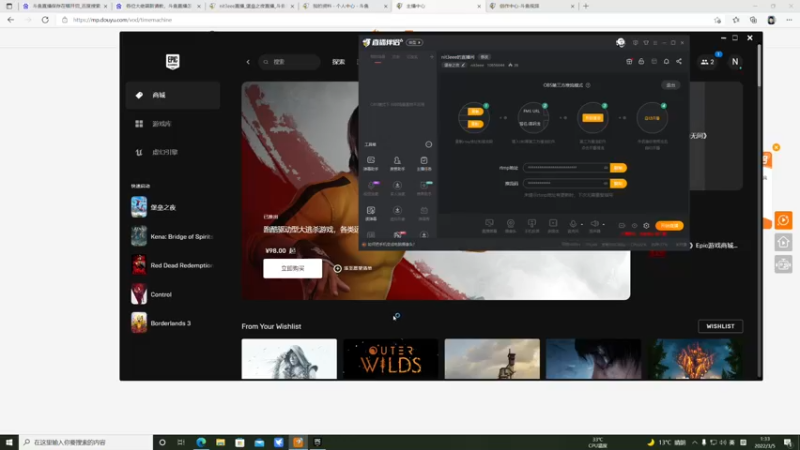Click the home floating icon on webpage
The image size is (800, 450).
(783, 242)
